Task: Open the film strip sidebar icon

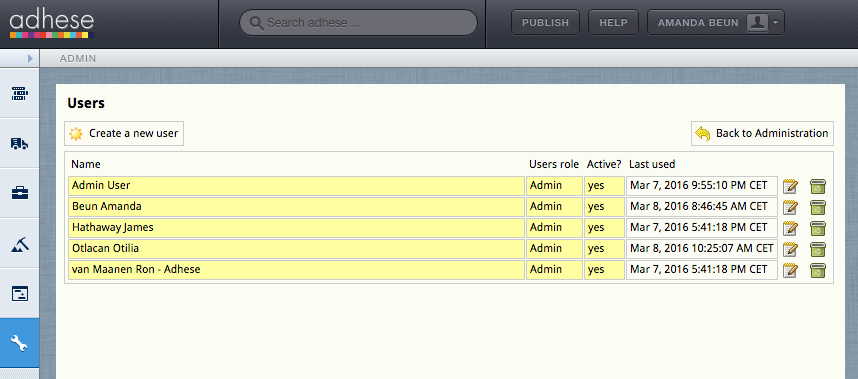Action: pos(19,94)
